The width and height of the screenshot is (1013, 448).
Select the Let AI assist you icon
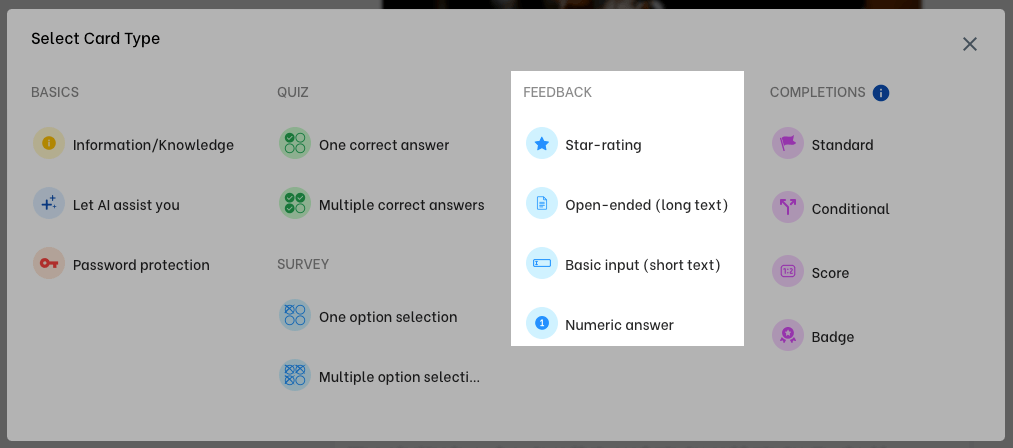[x=49, y=204]
